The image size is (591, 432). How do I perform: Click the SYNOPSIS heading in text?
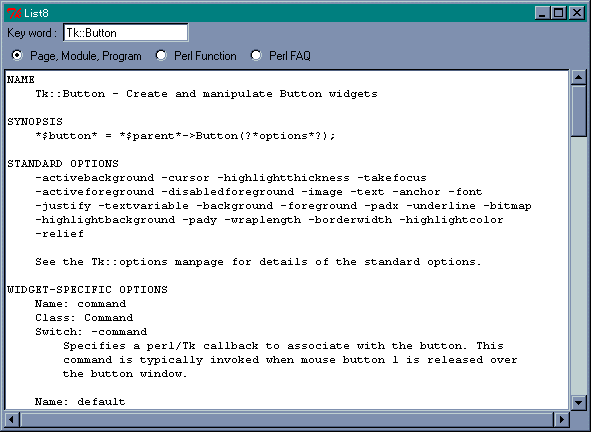pyautogui.click(x=35, y=122)
